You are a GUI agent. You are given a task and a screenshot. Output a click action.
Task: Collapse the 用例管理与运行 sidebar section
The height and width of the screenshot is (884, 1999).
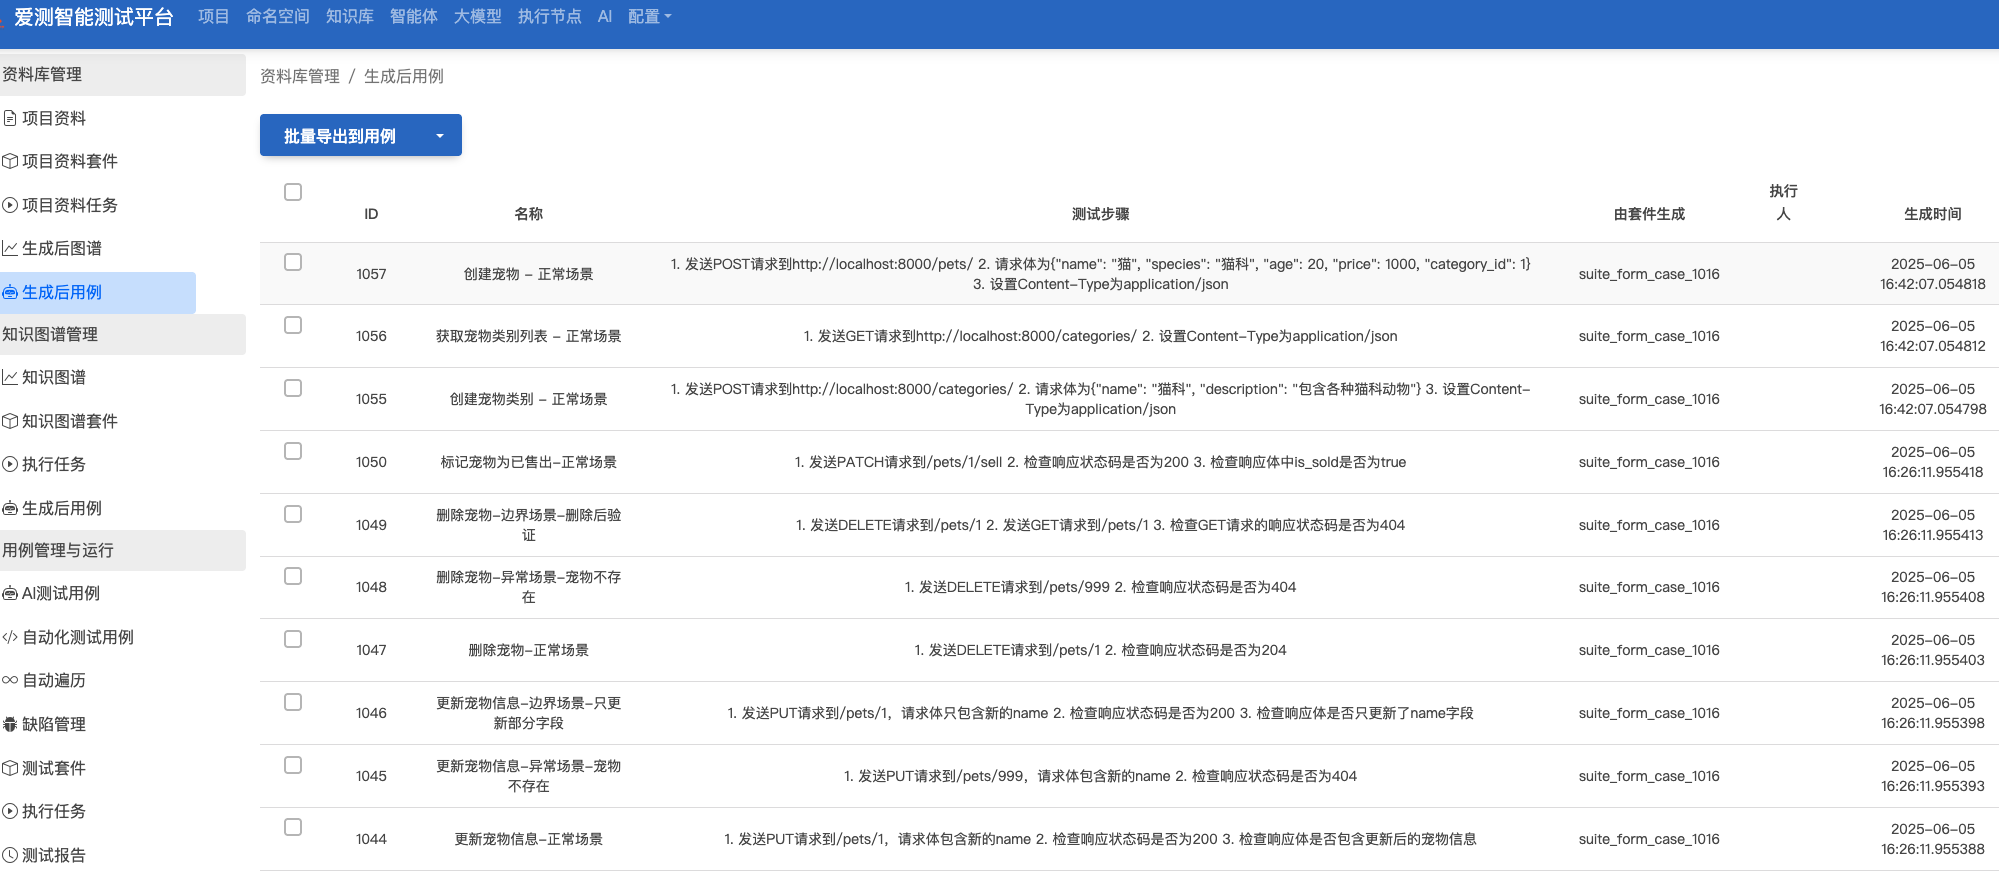click(122, 550)
